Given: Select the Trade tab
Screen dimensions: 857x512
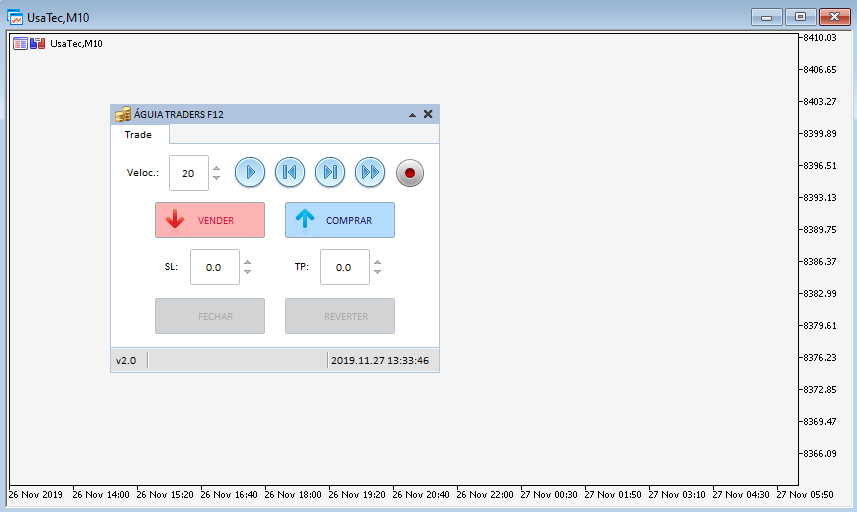Looking at the screenshot, I should tap(139, 134).
